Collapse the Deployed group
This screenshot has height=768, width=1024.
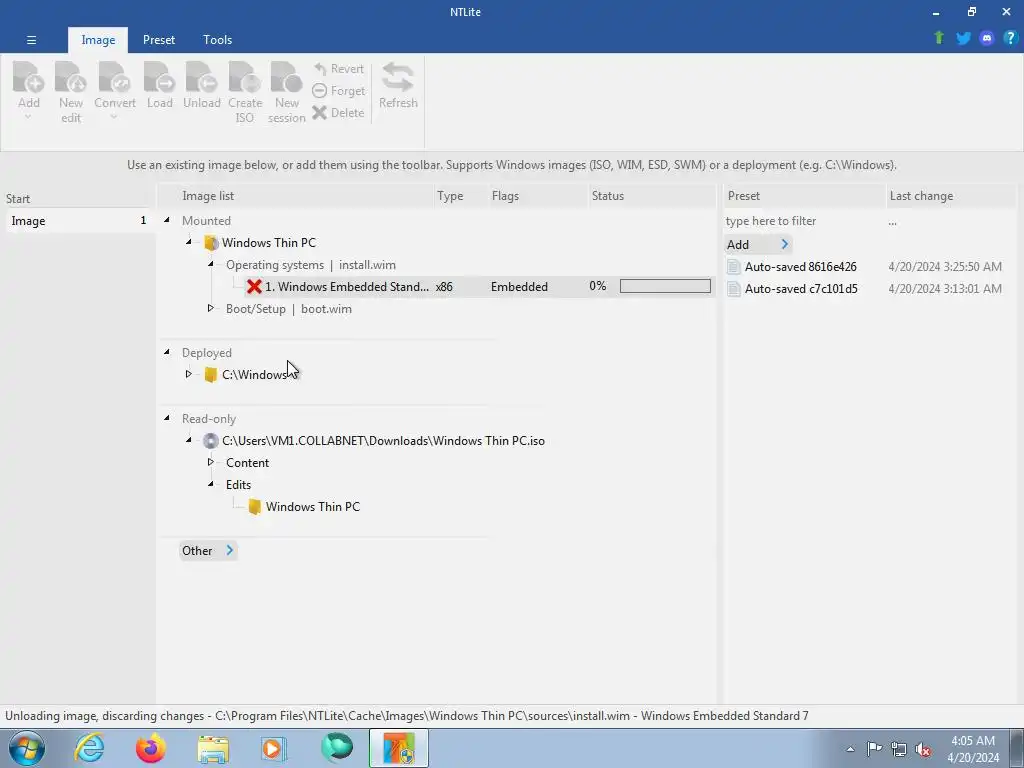tap(167, 352)
